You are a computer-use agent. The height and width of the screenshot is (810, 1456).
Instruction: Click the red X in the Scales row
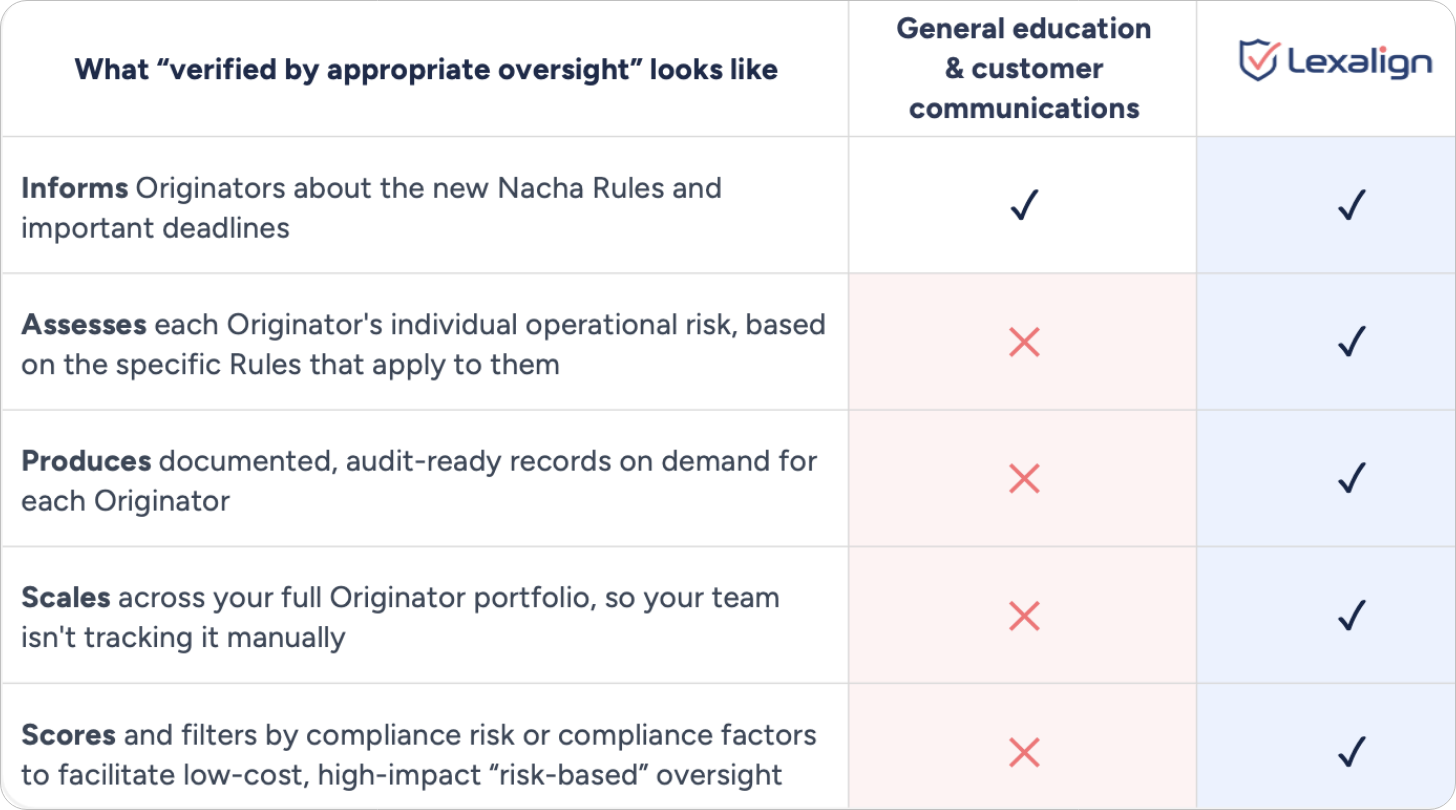point(1024,616)
